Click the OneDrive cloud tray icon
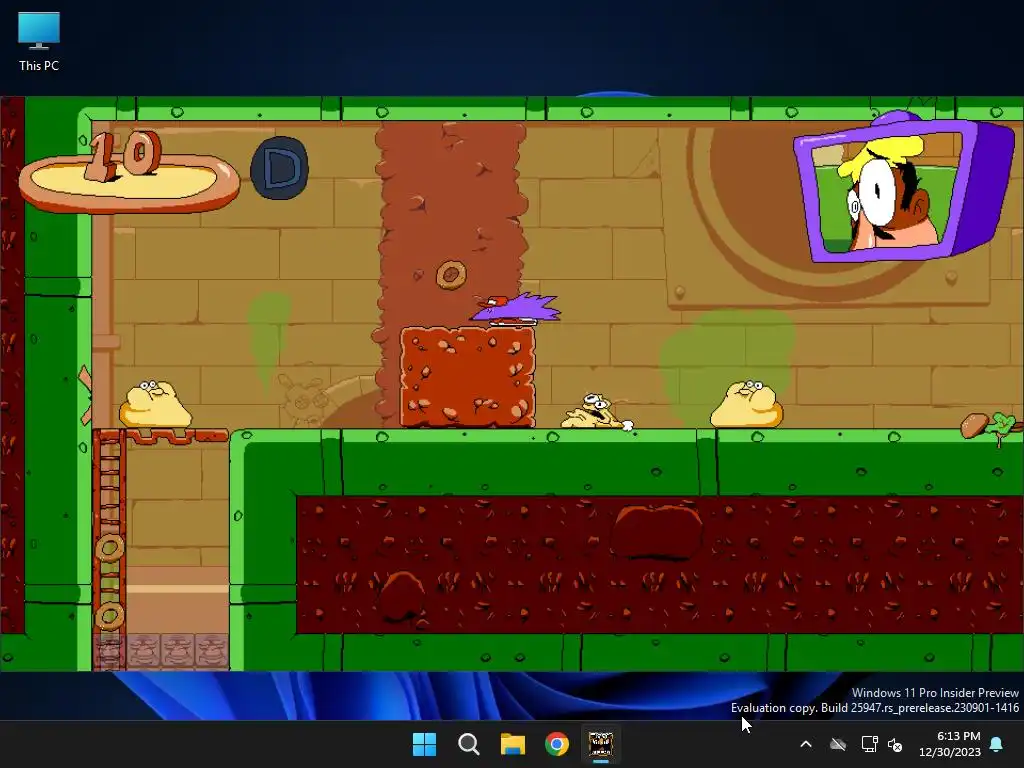The height and width of the screenshot is (768, 1024). coord(838,744)
